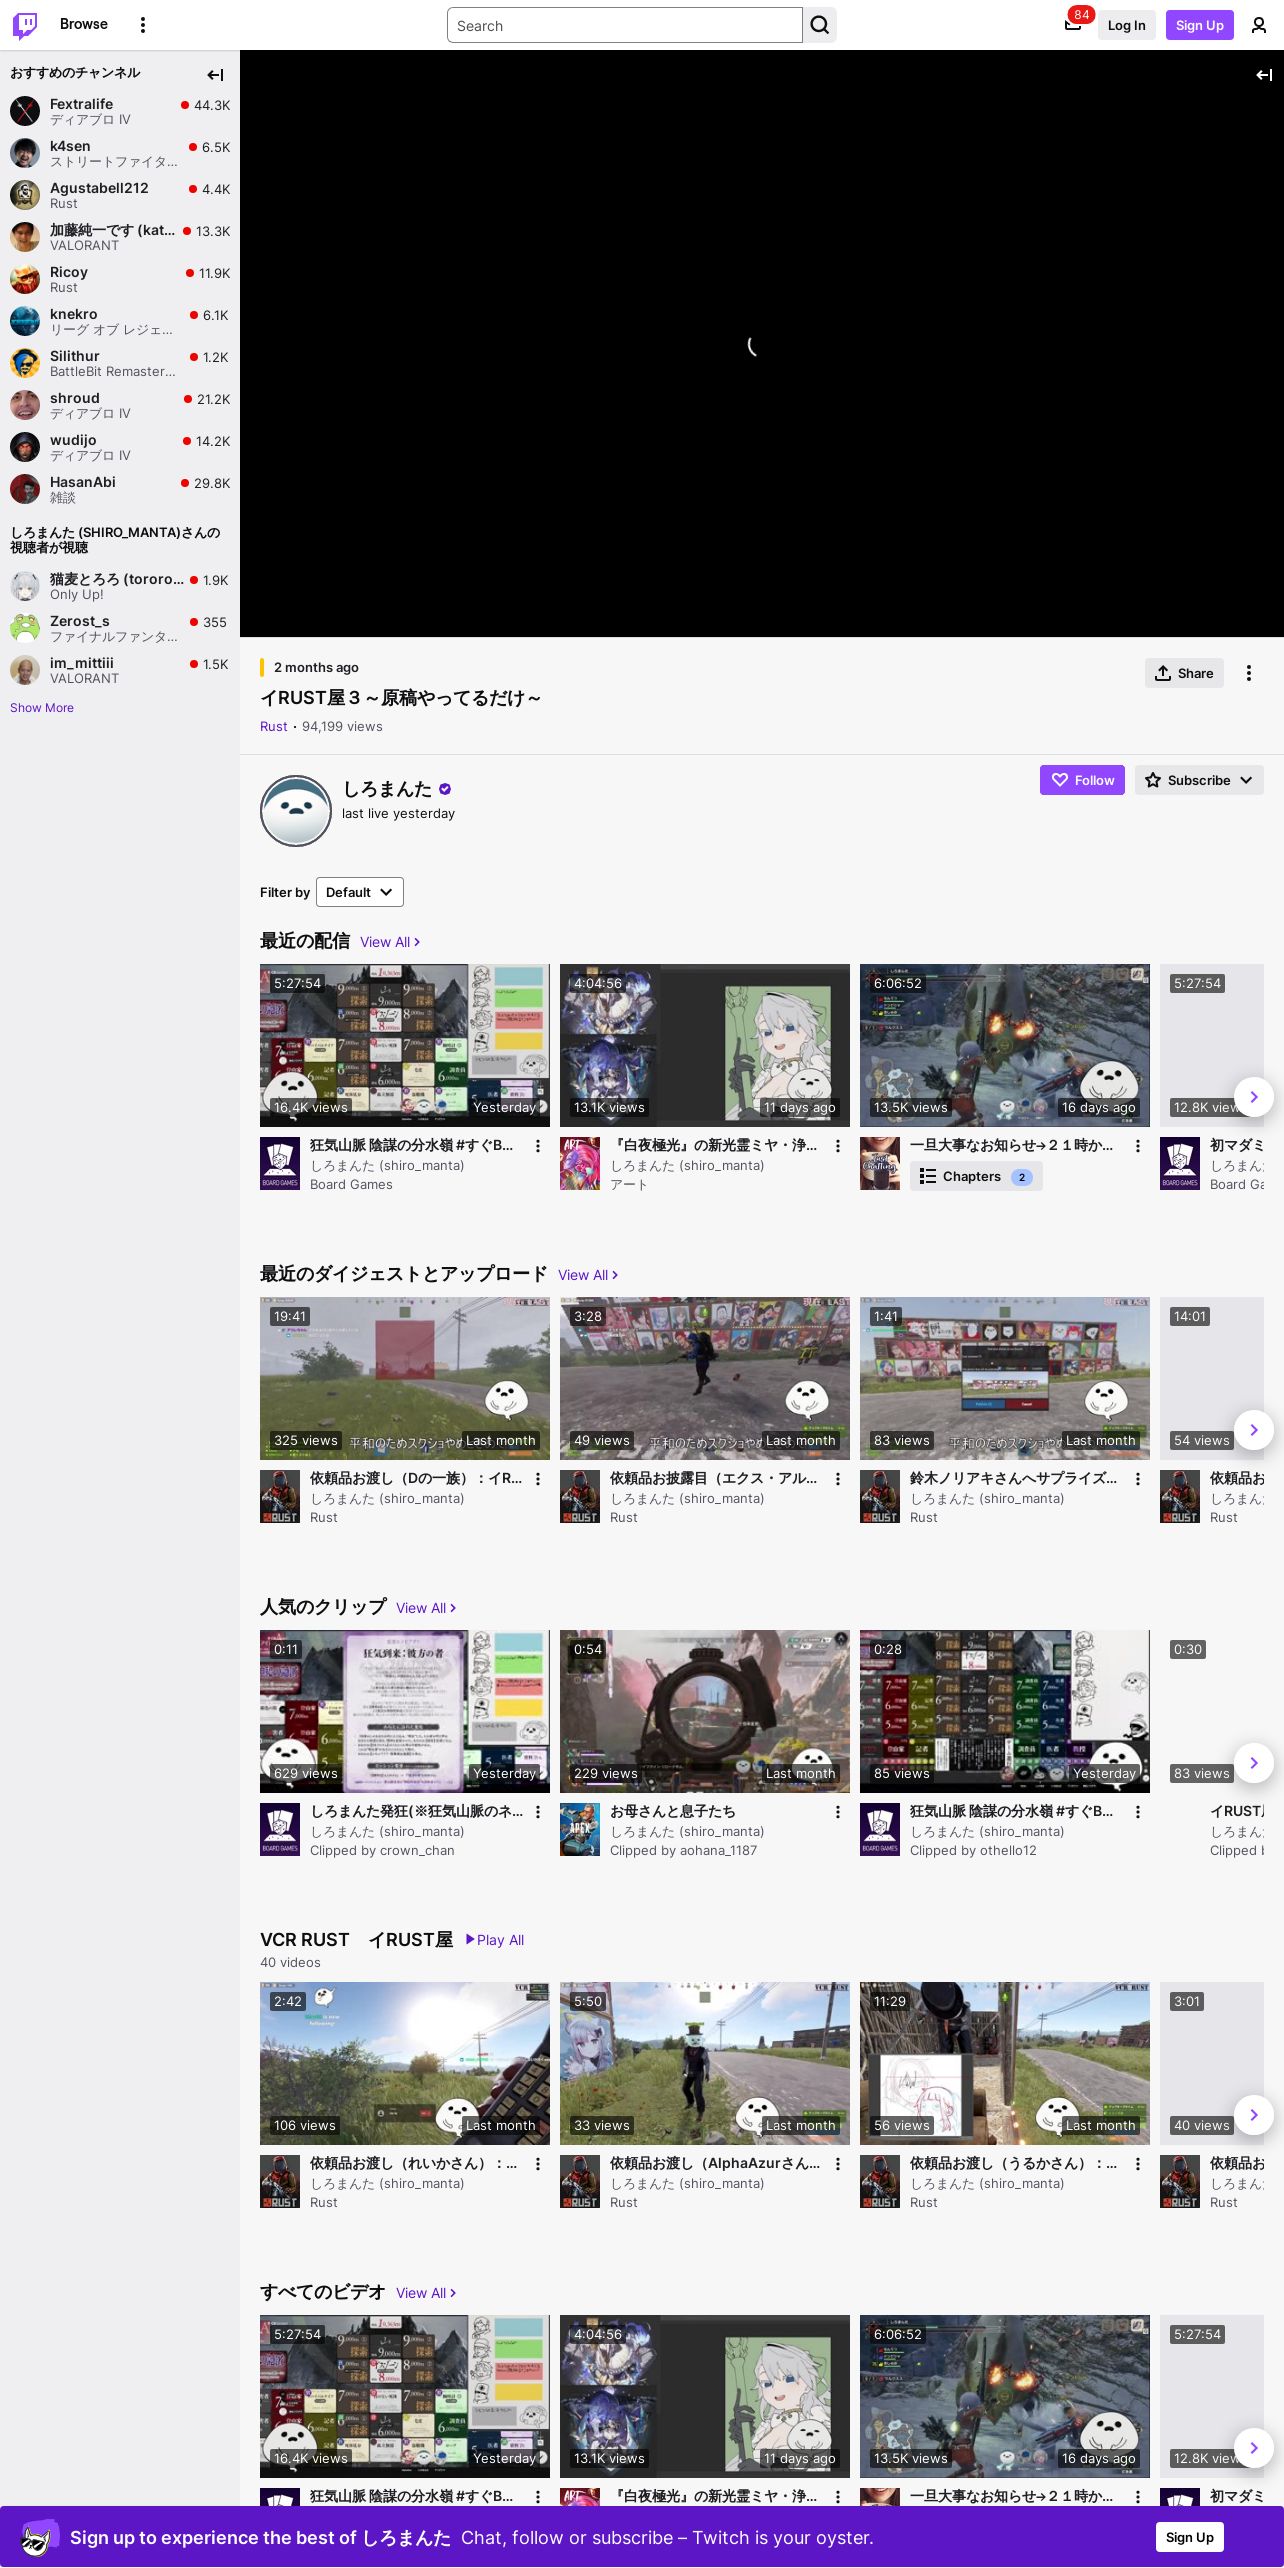Viewport: 1284px width, 2568px height.
Task: Open しろまんた channel avatar
Action: [x=296, y=811]
